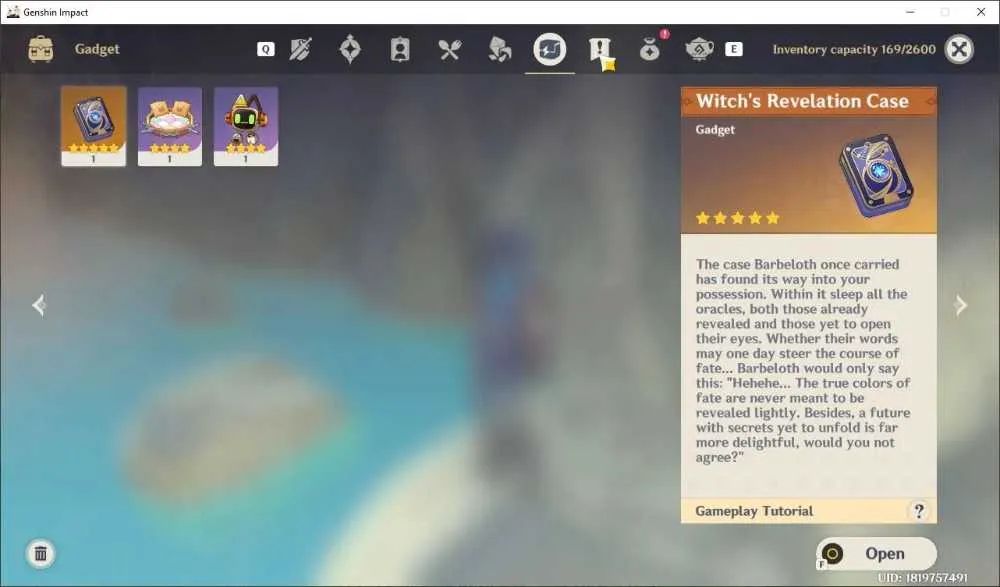Select the robot companion gadget

(246, 126)
